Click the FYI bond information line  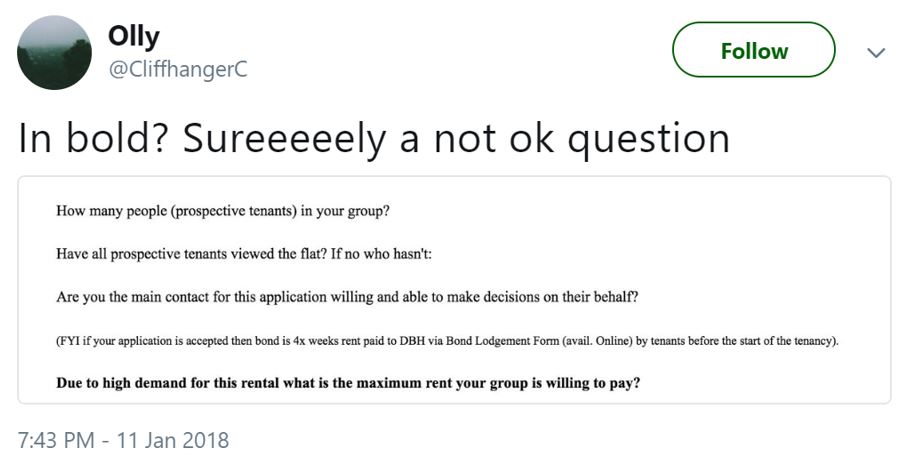(447, 341)
